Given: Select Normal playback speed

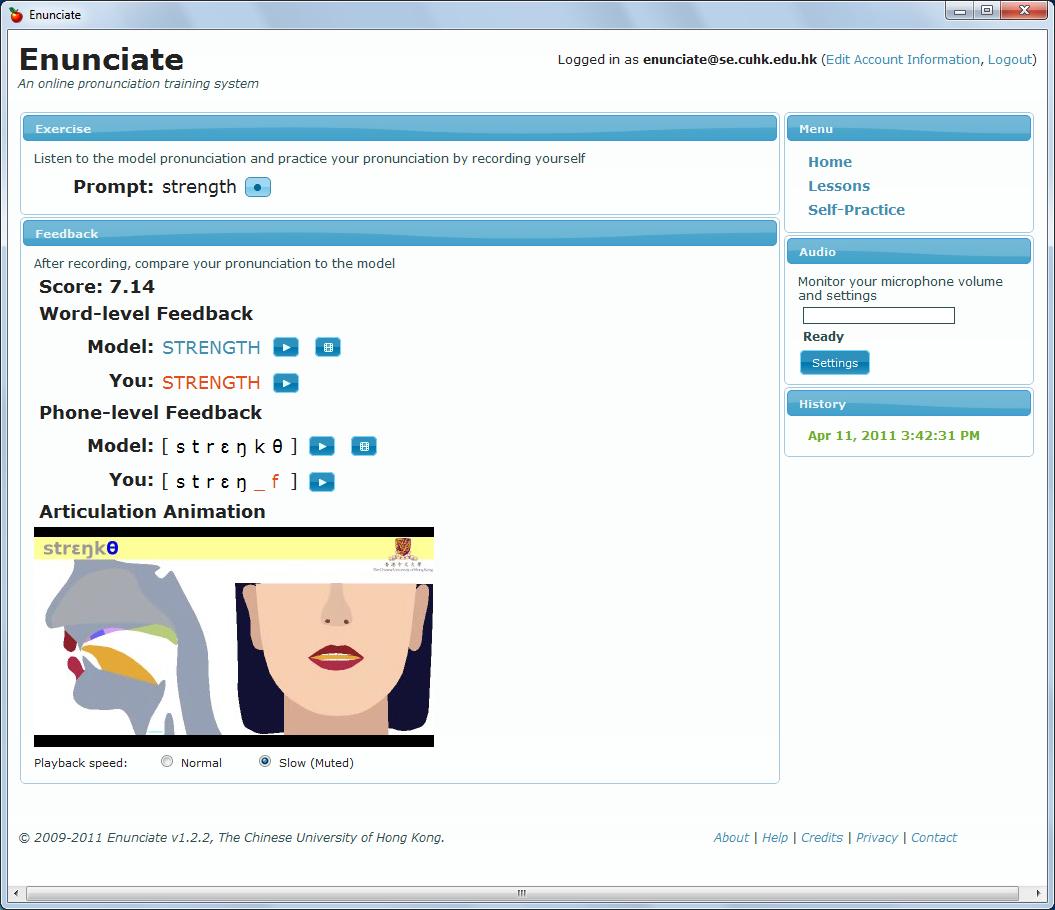Looking at the screenshot, I should (x=167, y=761).
